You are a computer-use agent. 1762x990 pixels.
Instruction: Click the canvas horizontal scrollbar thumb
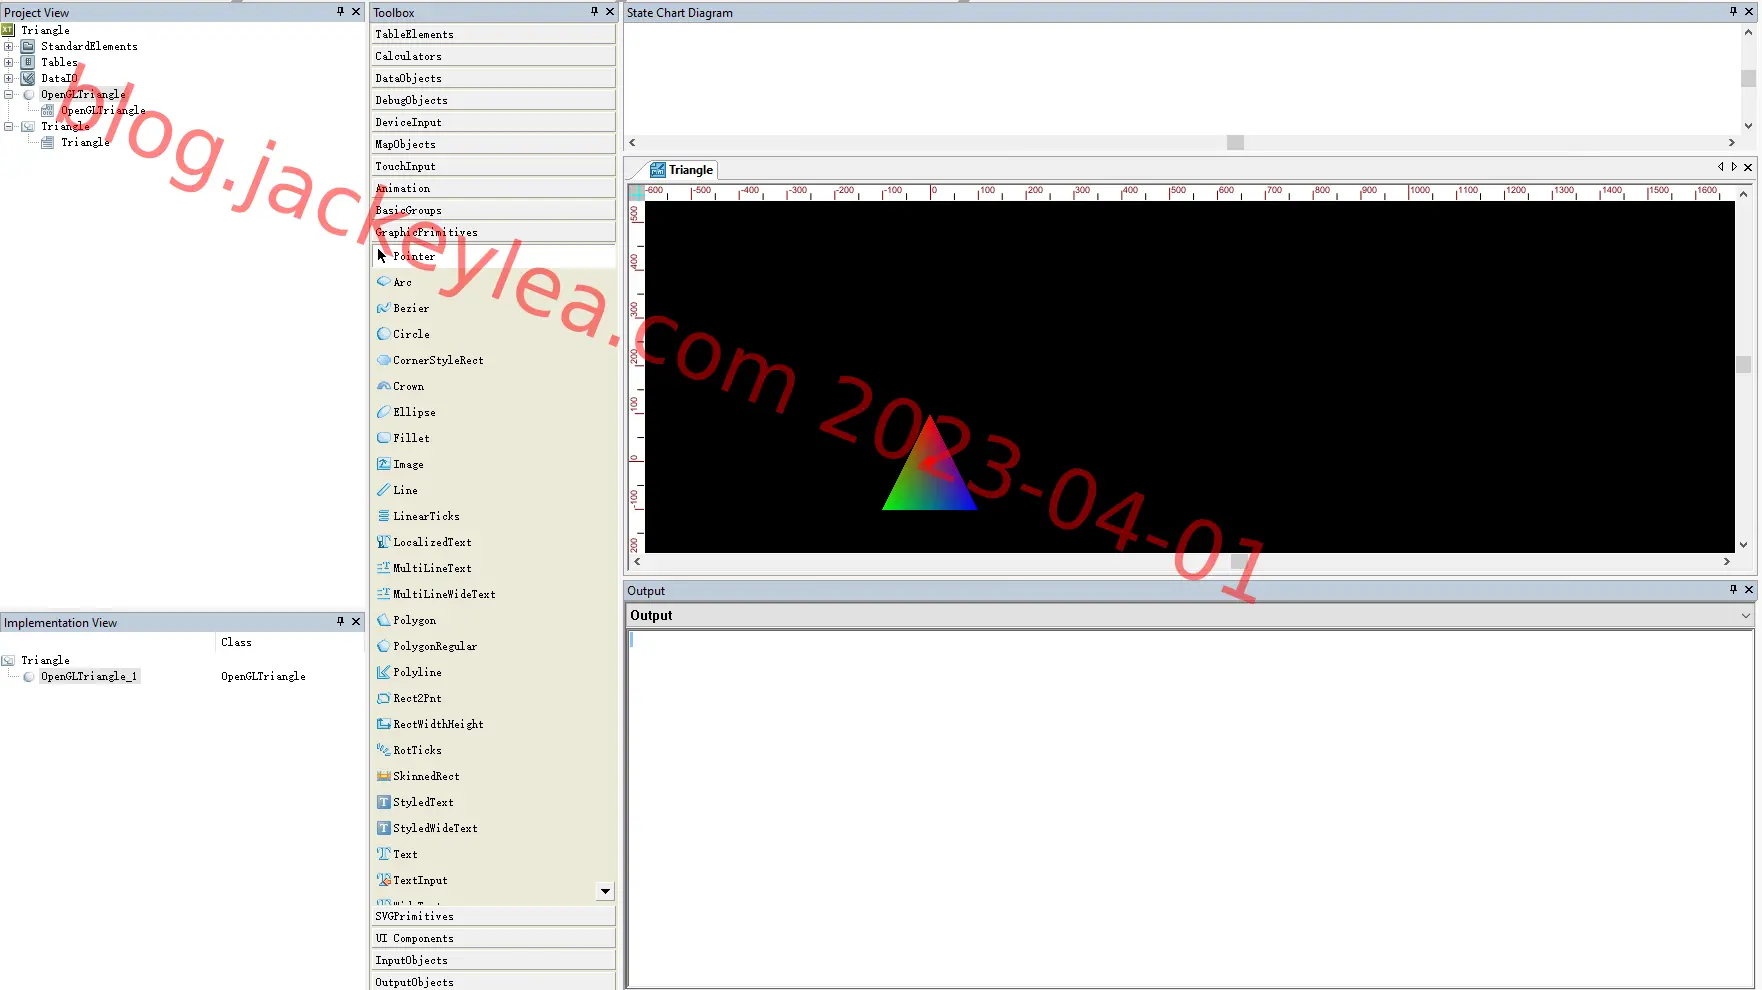coord(1239,562)
